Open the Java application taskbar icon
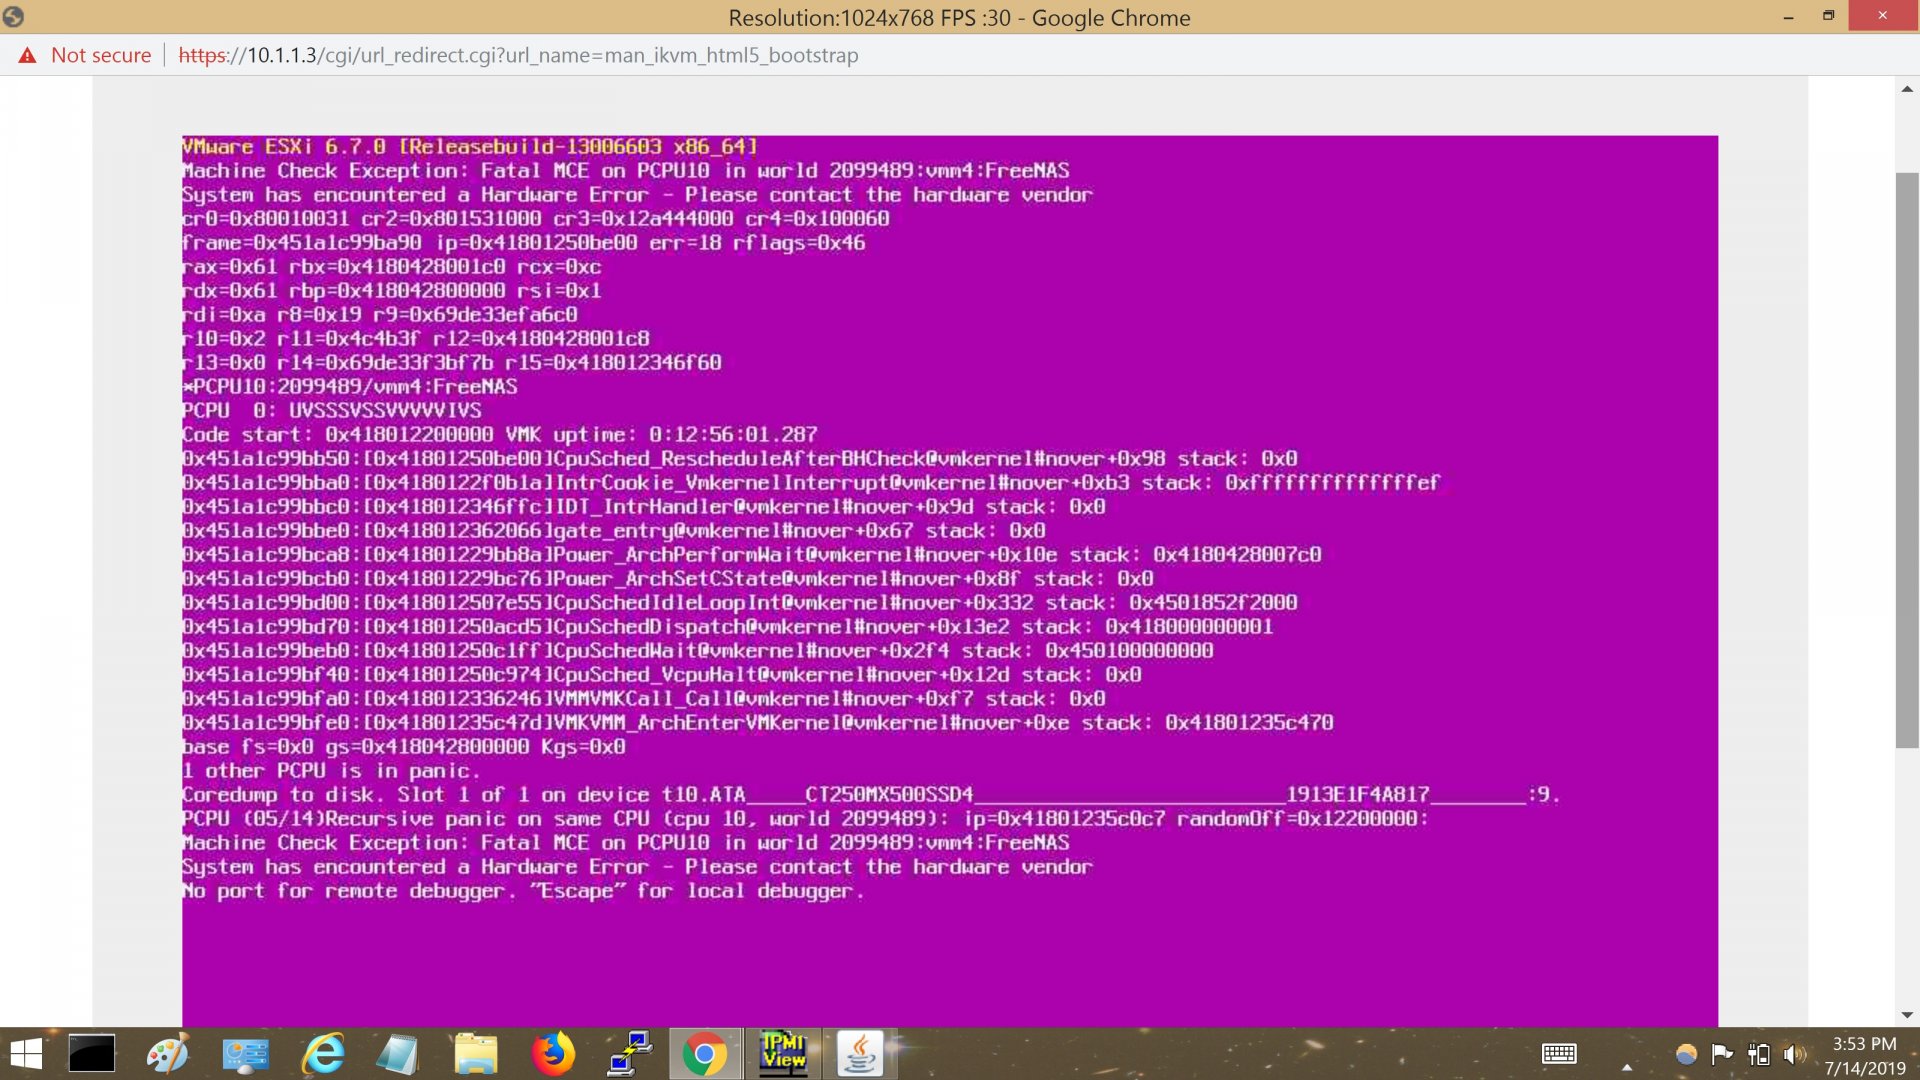The width and height of the screenshot is (1920, 1080). pyautogui.click(x=860, y=1054)
